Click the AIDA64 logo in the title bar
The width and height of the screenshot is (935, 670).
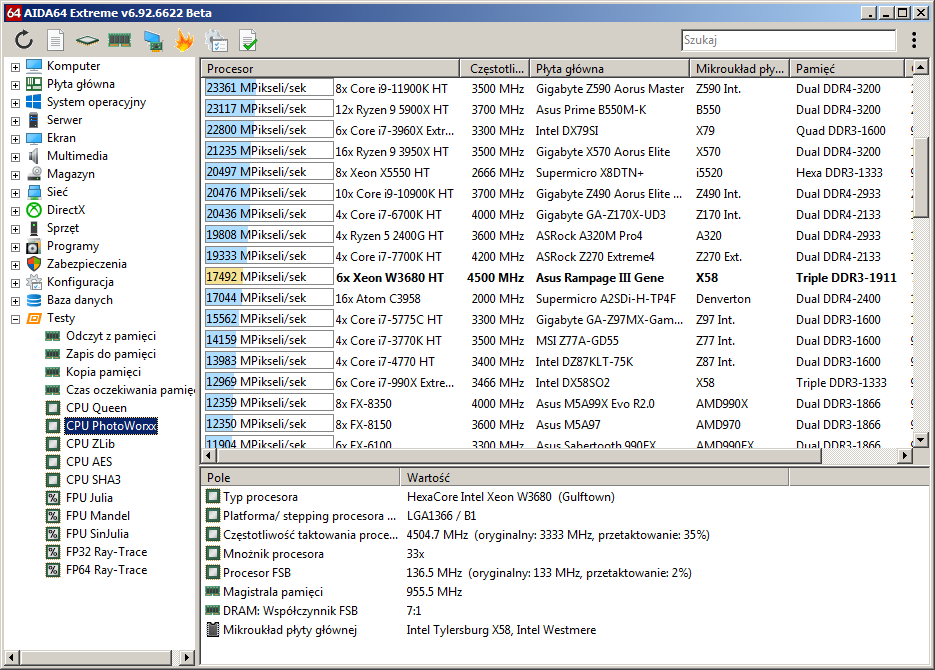tap(12, 12)
